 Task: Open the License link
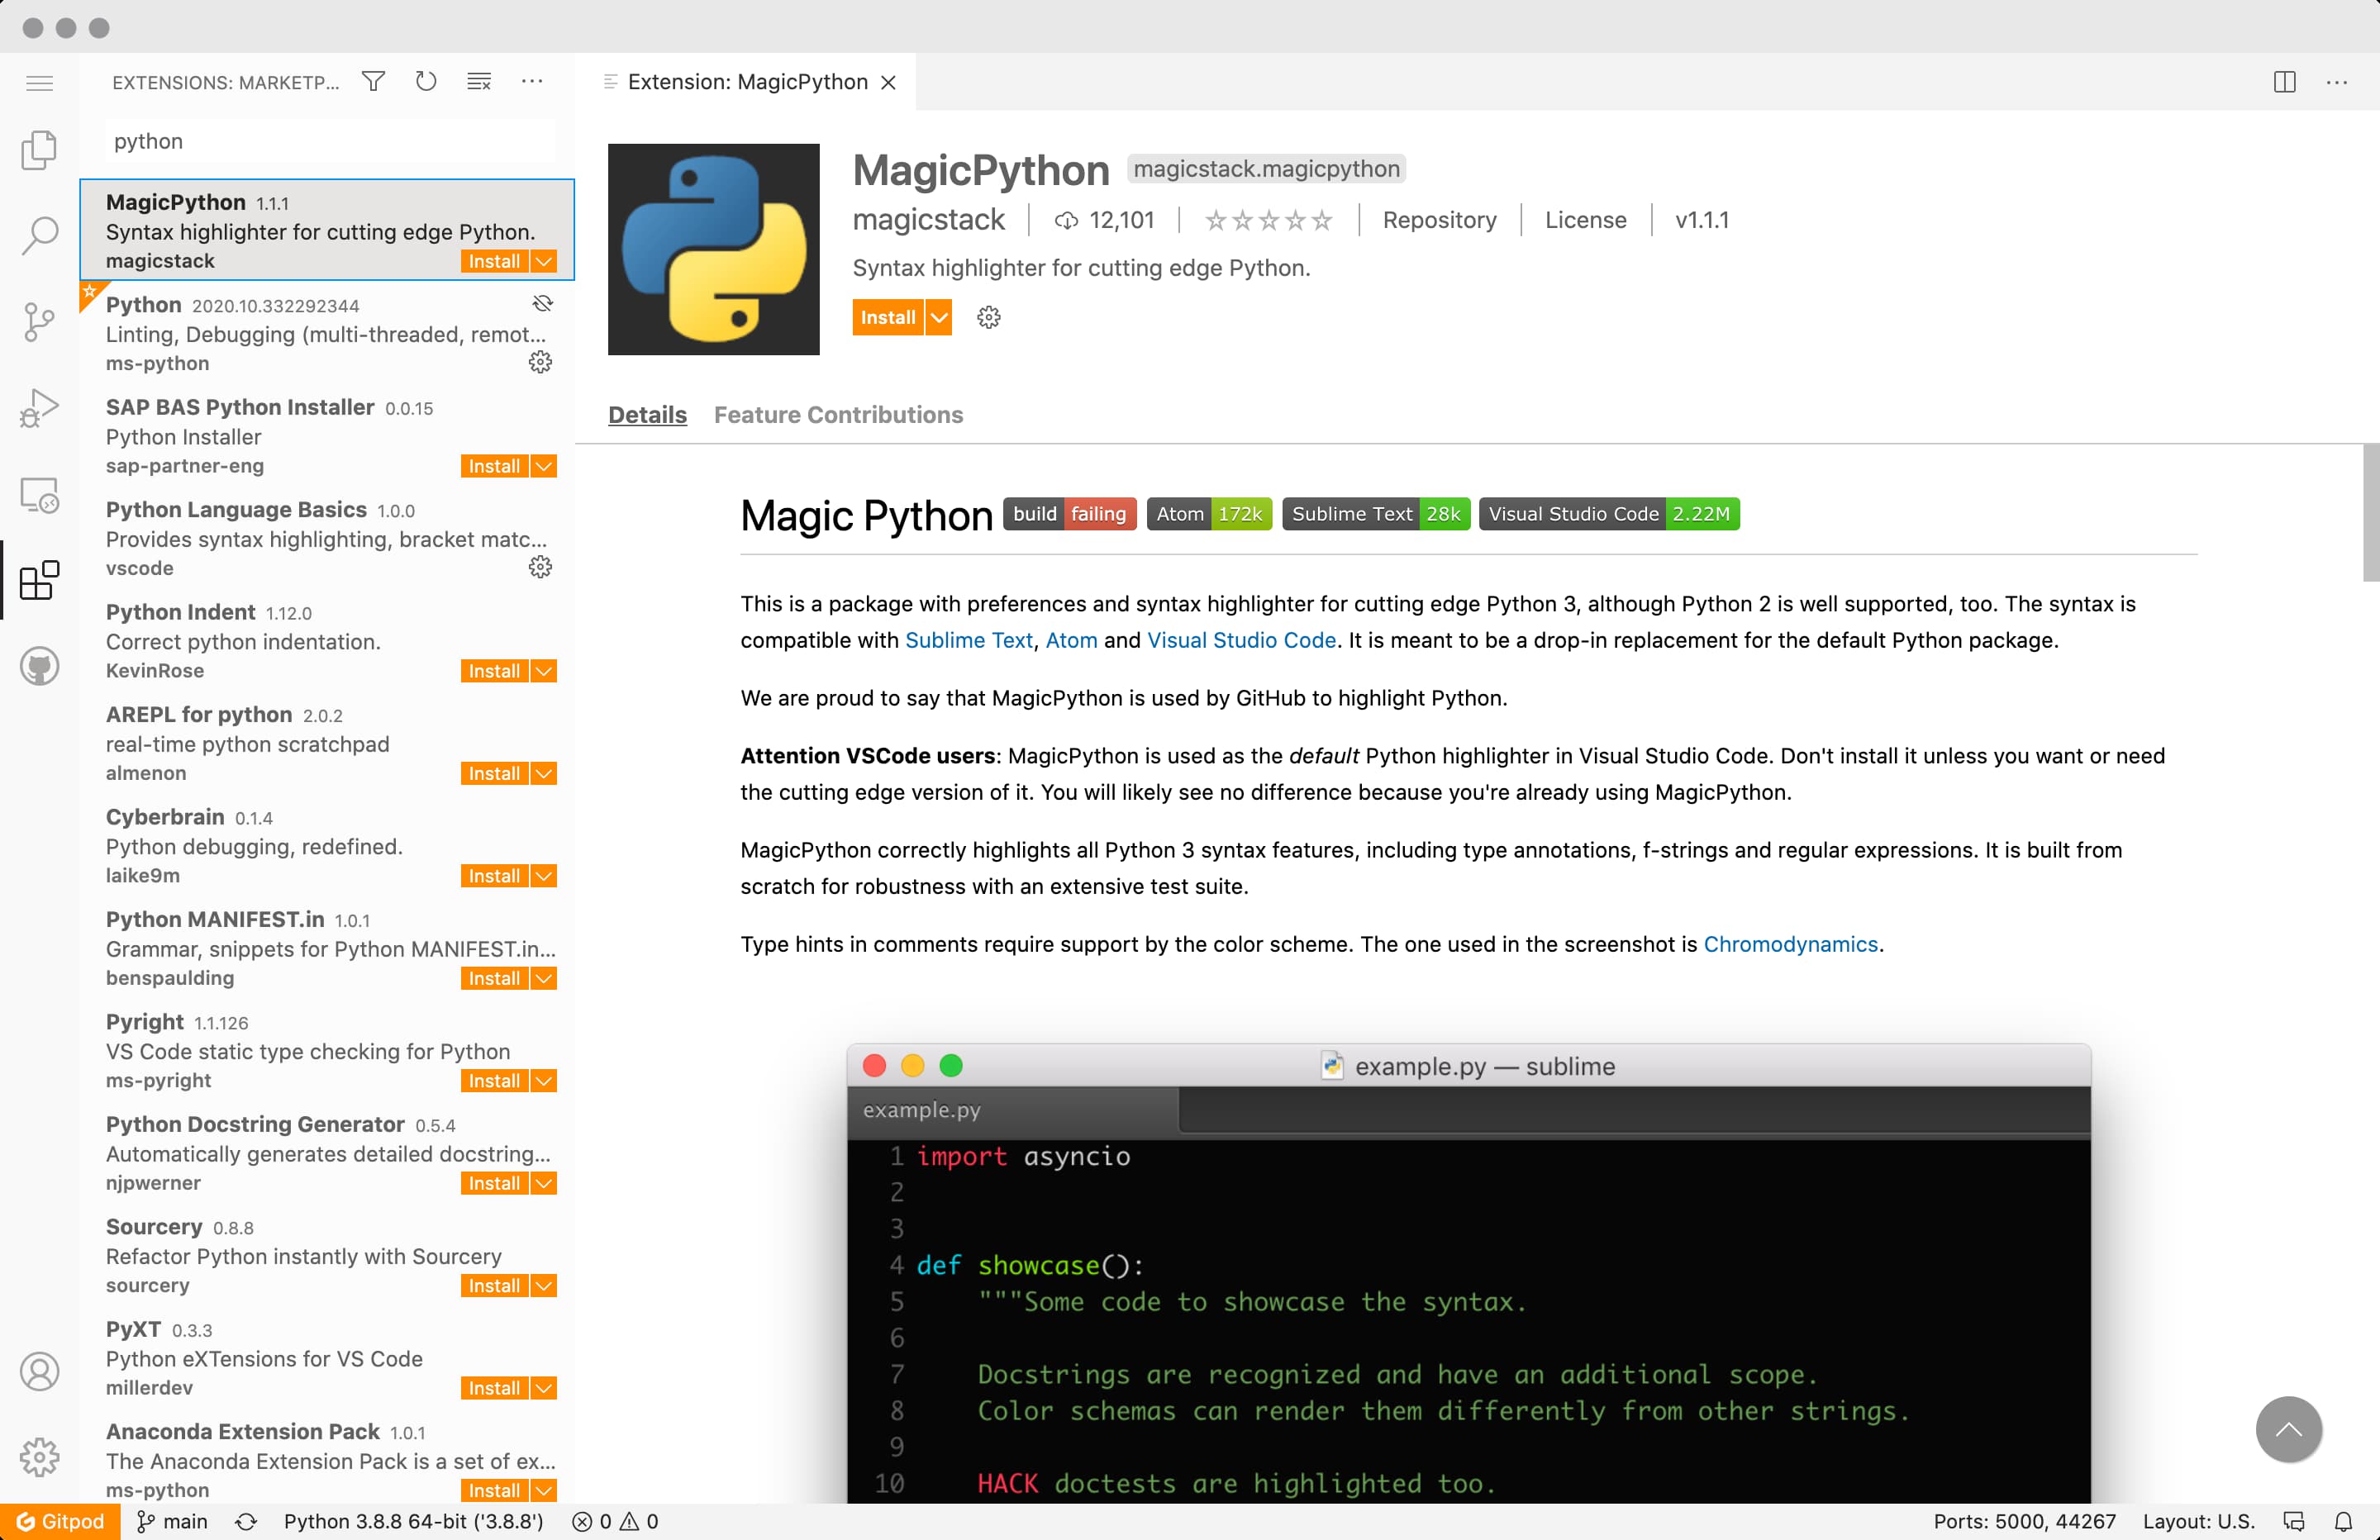[1585, 220]
